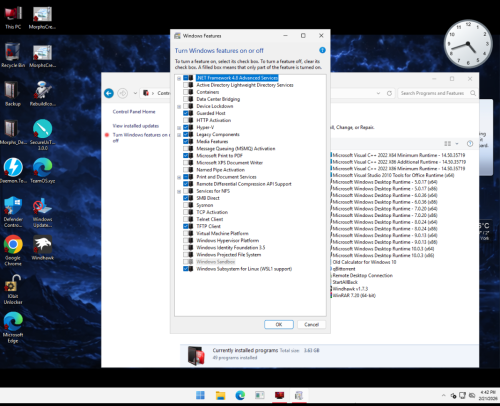500x406 pixels.
Task: Open the address bar history dropdown
Action: pyautogui.click(x=378, y=93)
